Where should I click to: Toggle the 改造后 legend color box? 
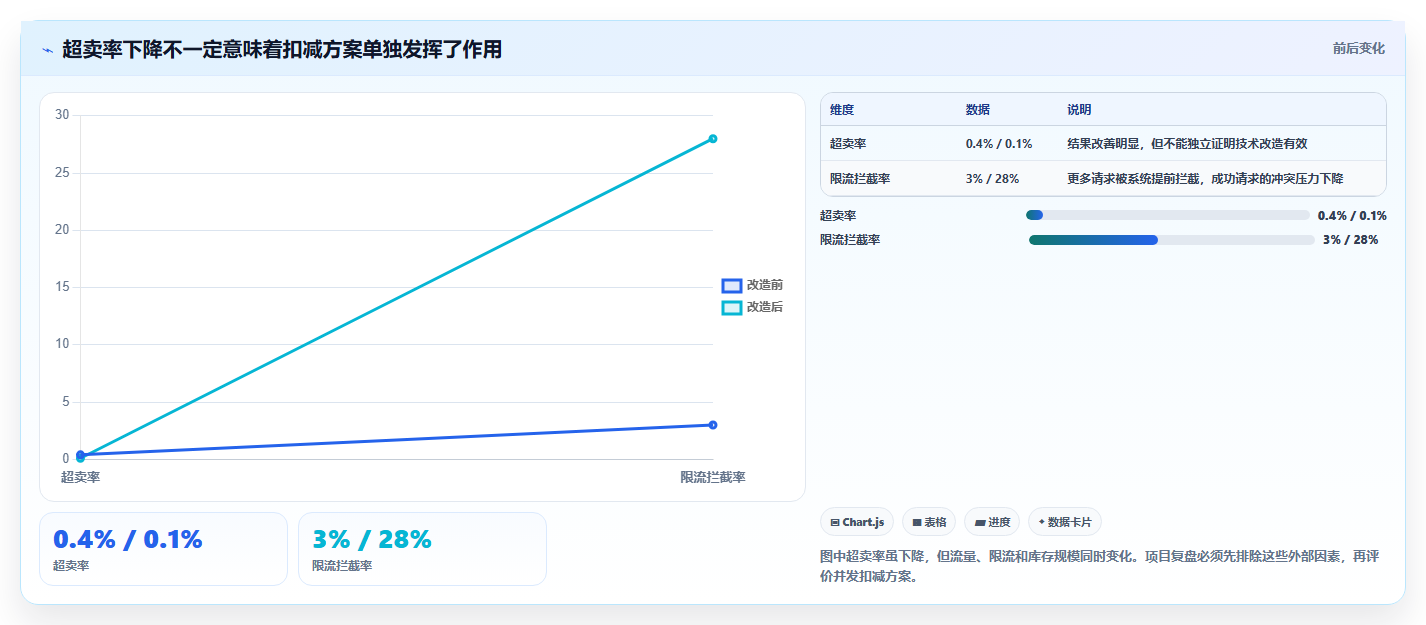[x=732, y=308]
